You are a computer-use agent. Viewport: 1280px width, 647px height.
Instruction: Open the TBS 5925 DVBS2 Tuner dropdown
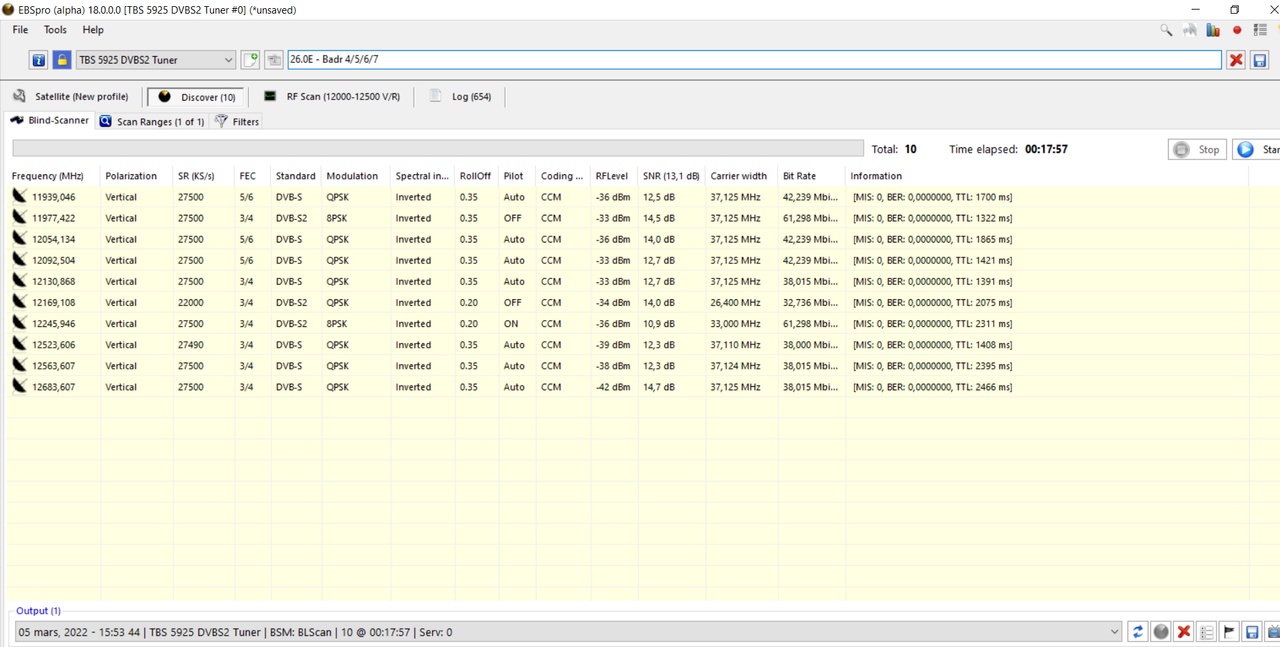tap(156, 60)
